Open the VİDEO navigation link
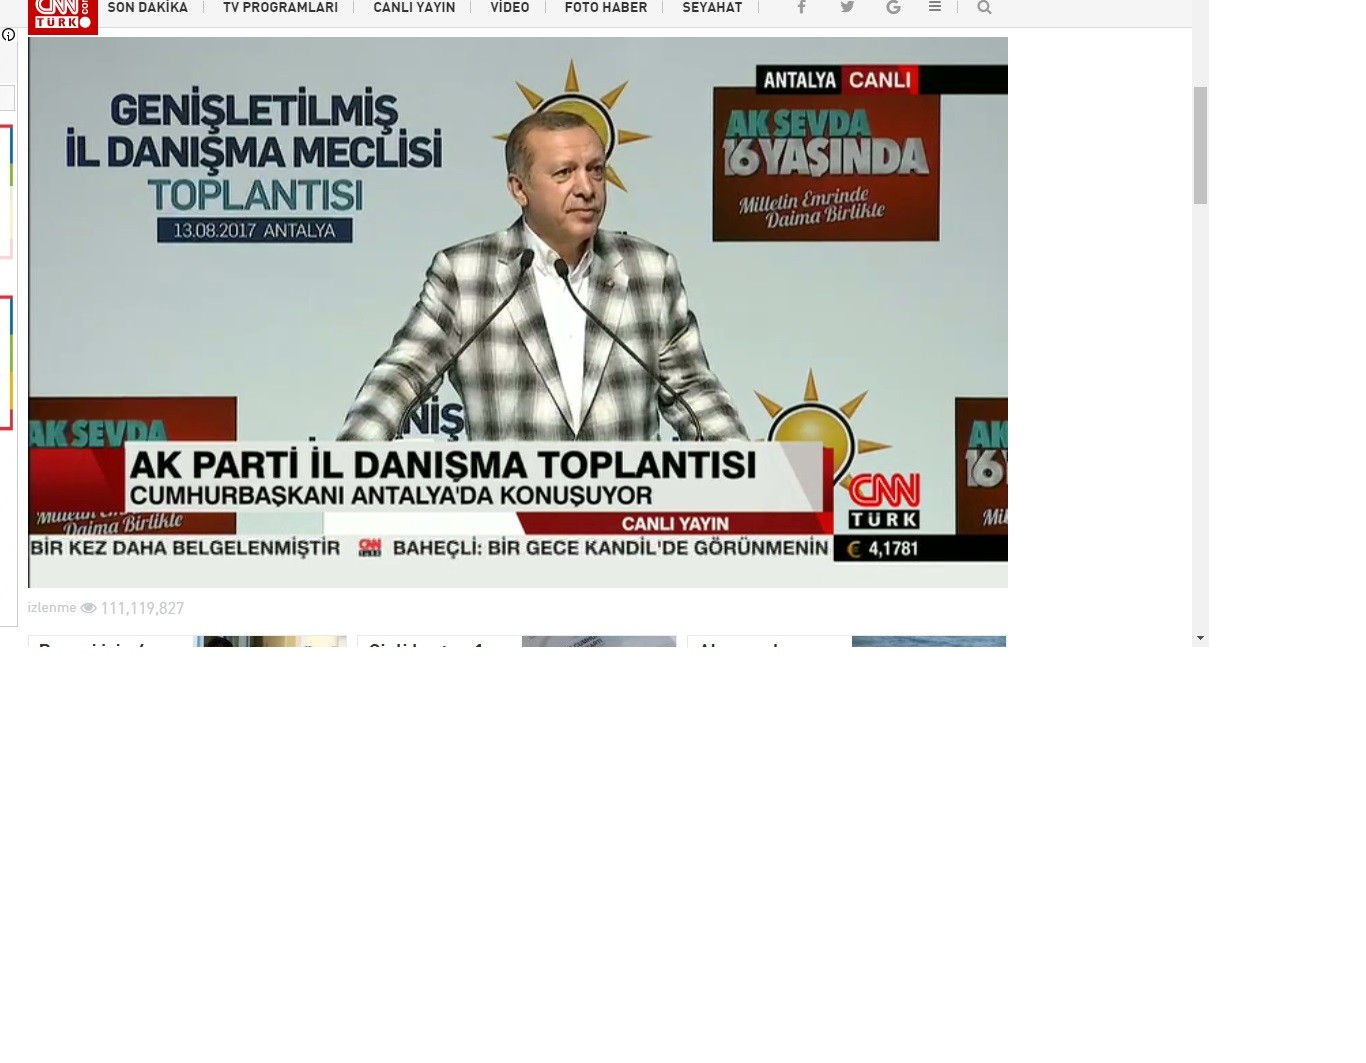1366x1063 pixels. tap(509, 8)
